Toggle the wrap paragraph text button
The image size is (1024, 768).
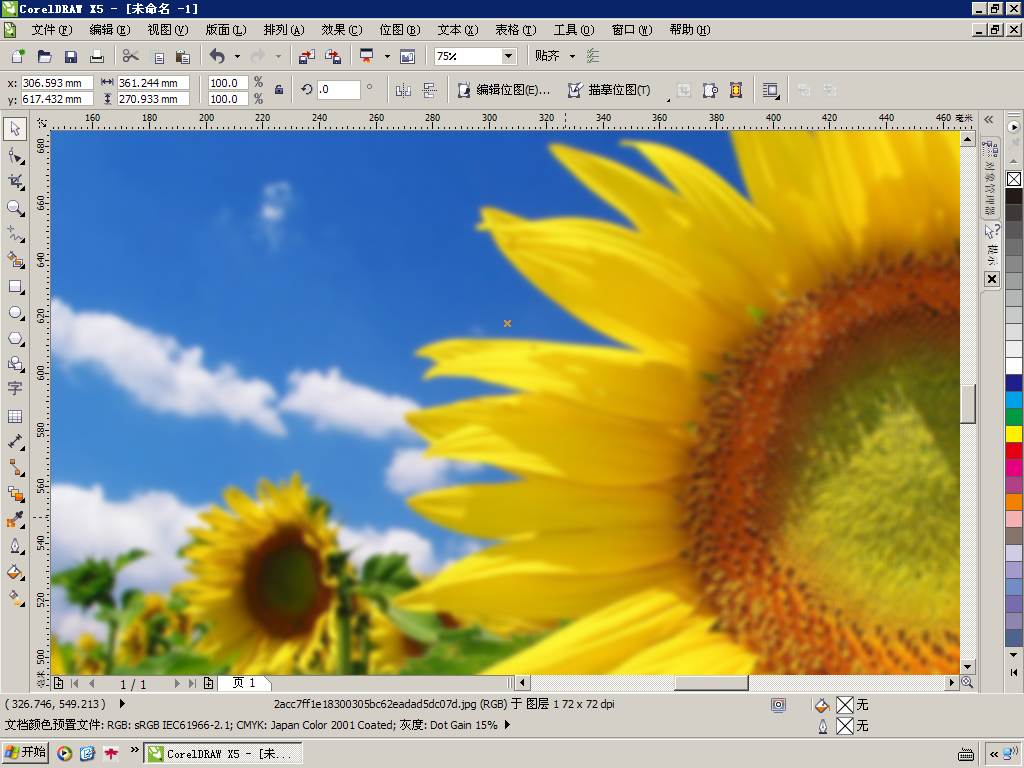tap(771, 90)
